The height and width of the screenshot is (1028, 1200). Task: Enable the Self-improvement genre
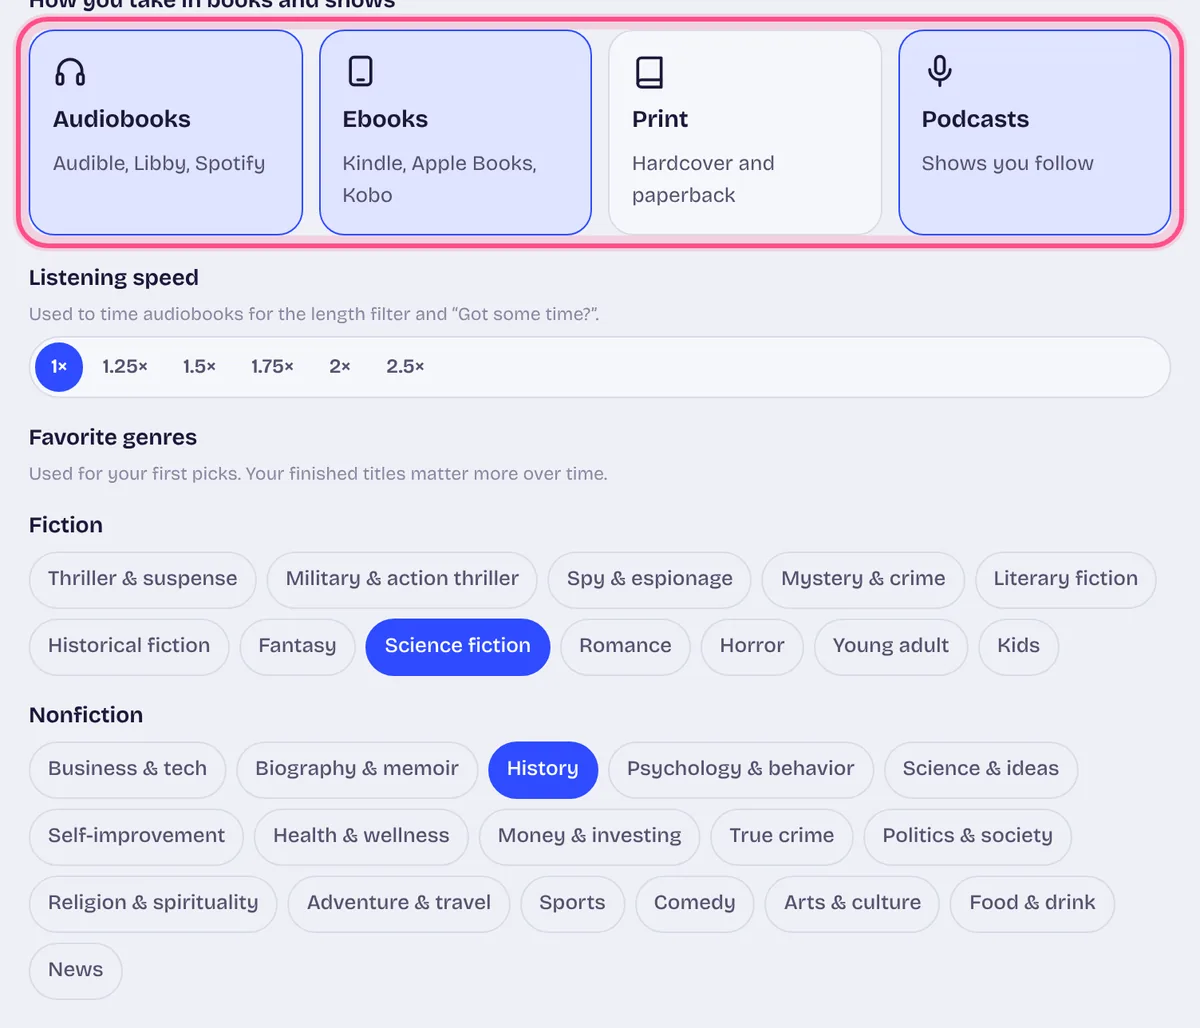pos(137,836)
